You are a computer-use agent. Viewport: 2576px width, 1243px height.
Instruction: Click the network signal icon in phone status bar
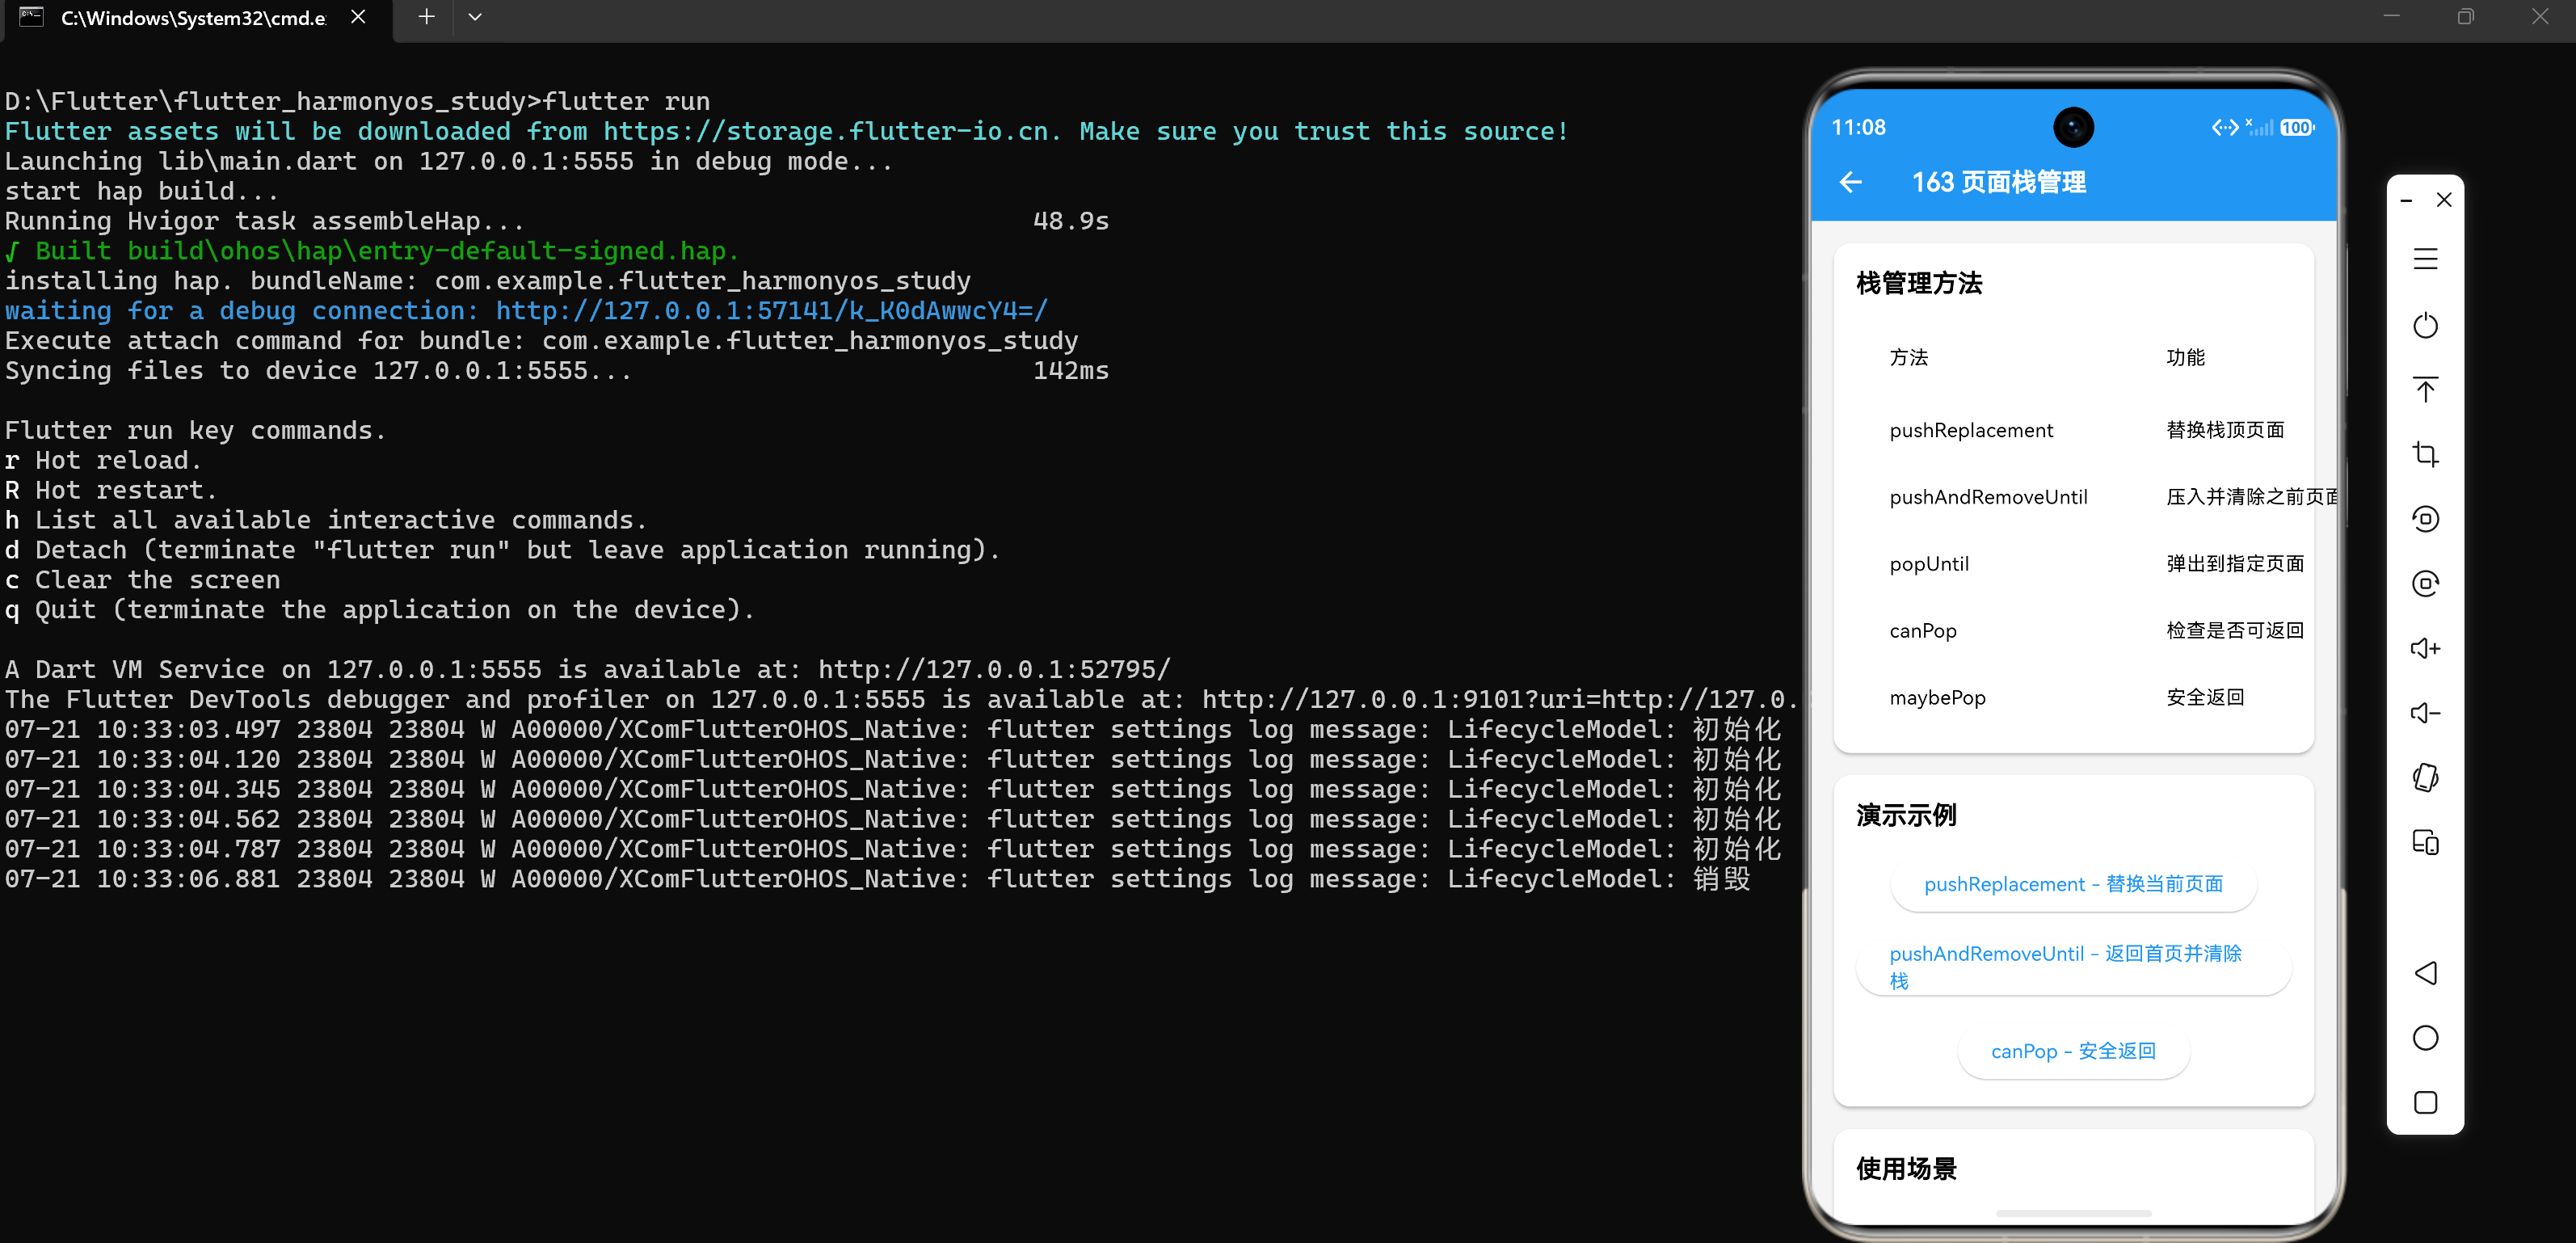(2260, 127)
